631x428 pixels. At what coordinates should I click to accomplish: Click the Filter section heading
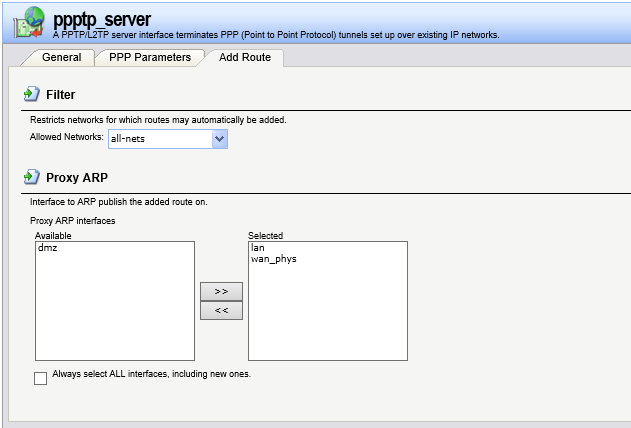(60, 95)
